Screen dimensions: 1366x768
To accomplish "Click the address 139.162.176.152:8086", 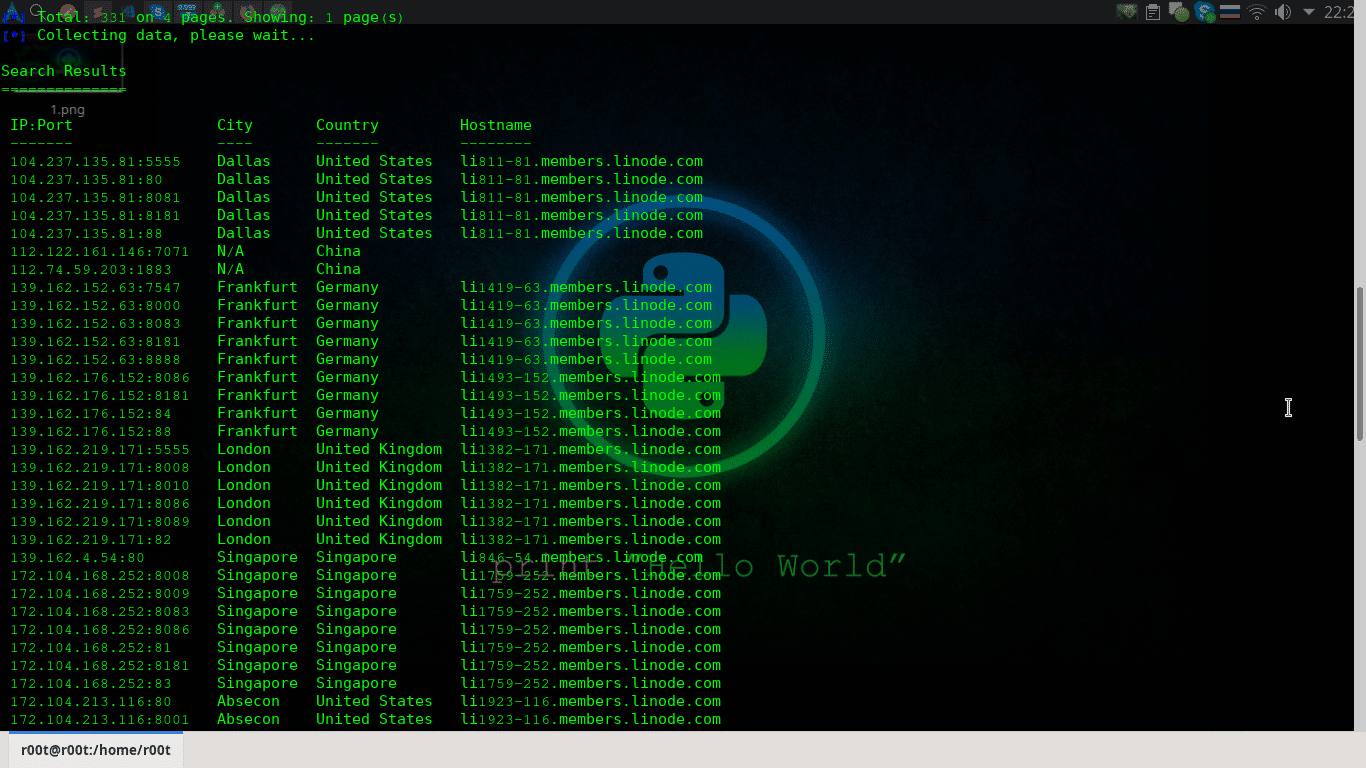I will click(100, 377).
